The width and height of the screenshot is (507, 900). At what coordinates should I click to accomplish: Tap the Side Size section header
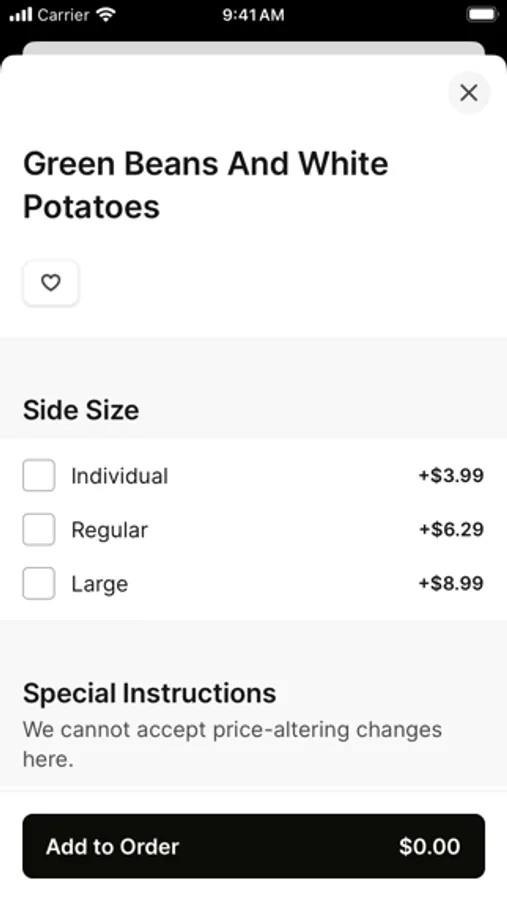[81, 410]
